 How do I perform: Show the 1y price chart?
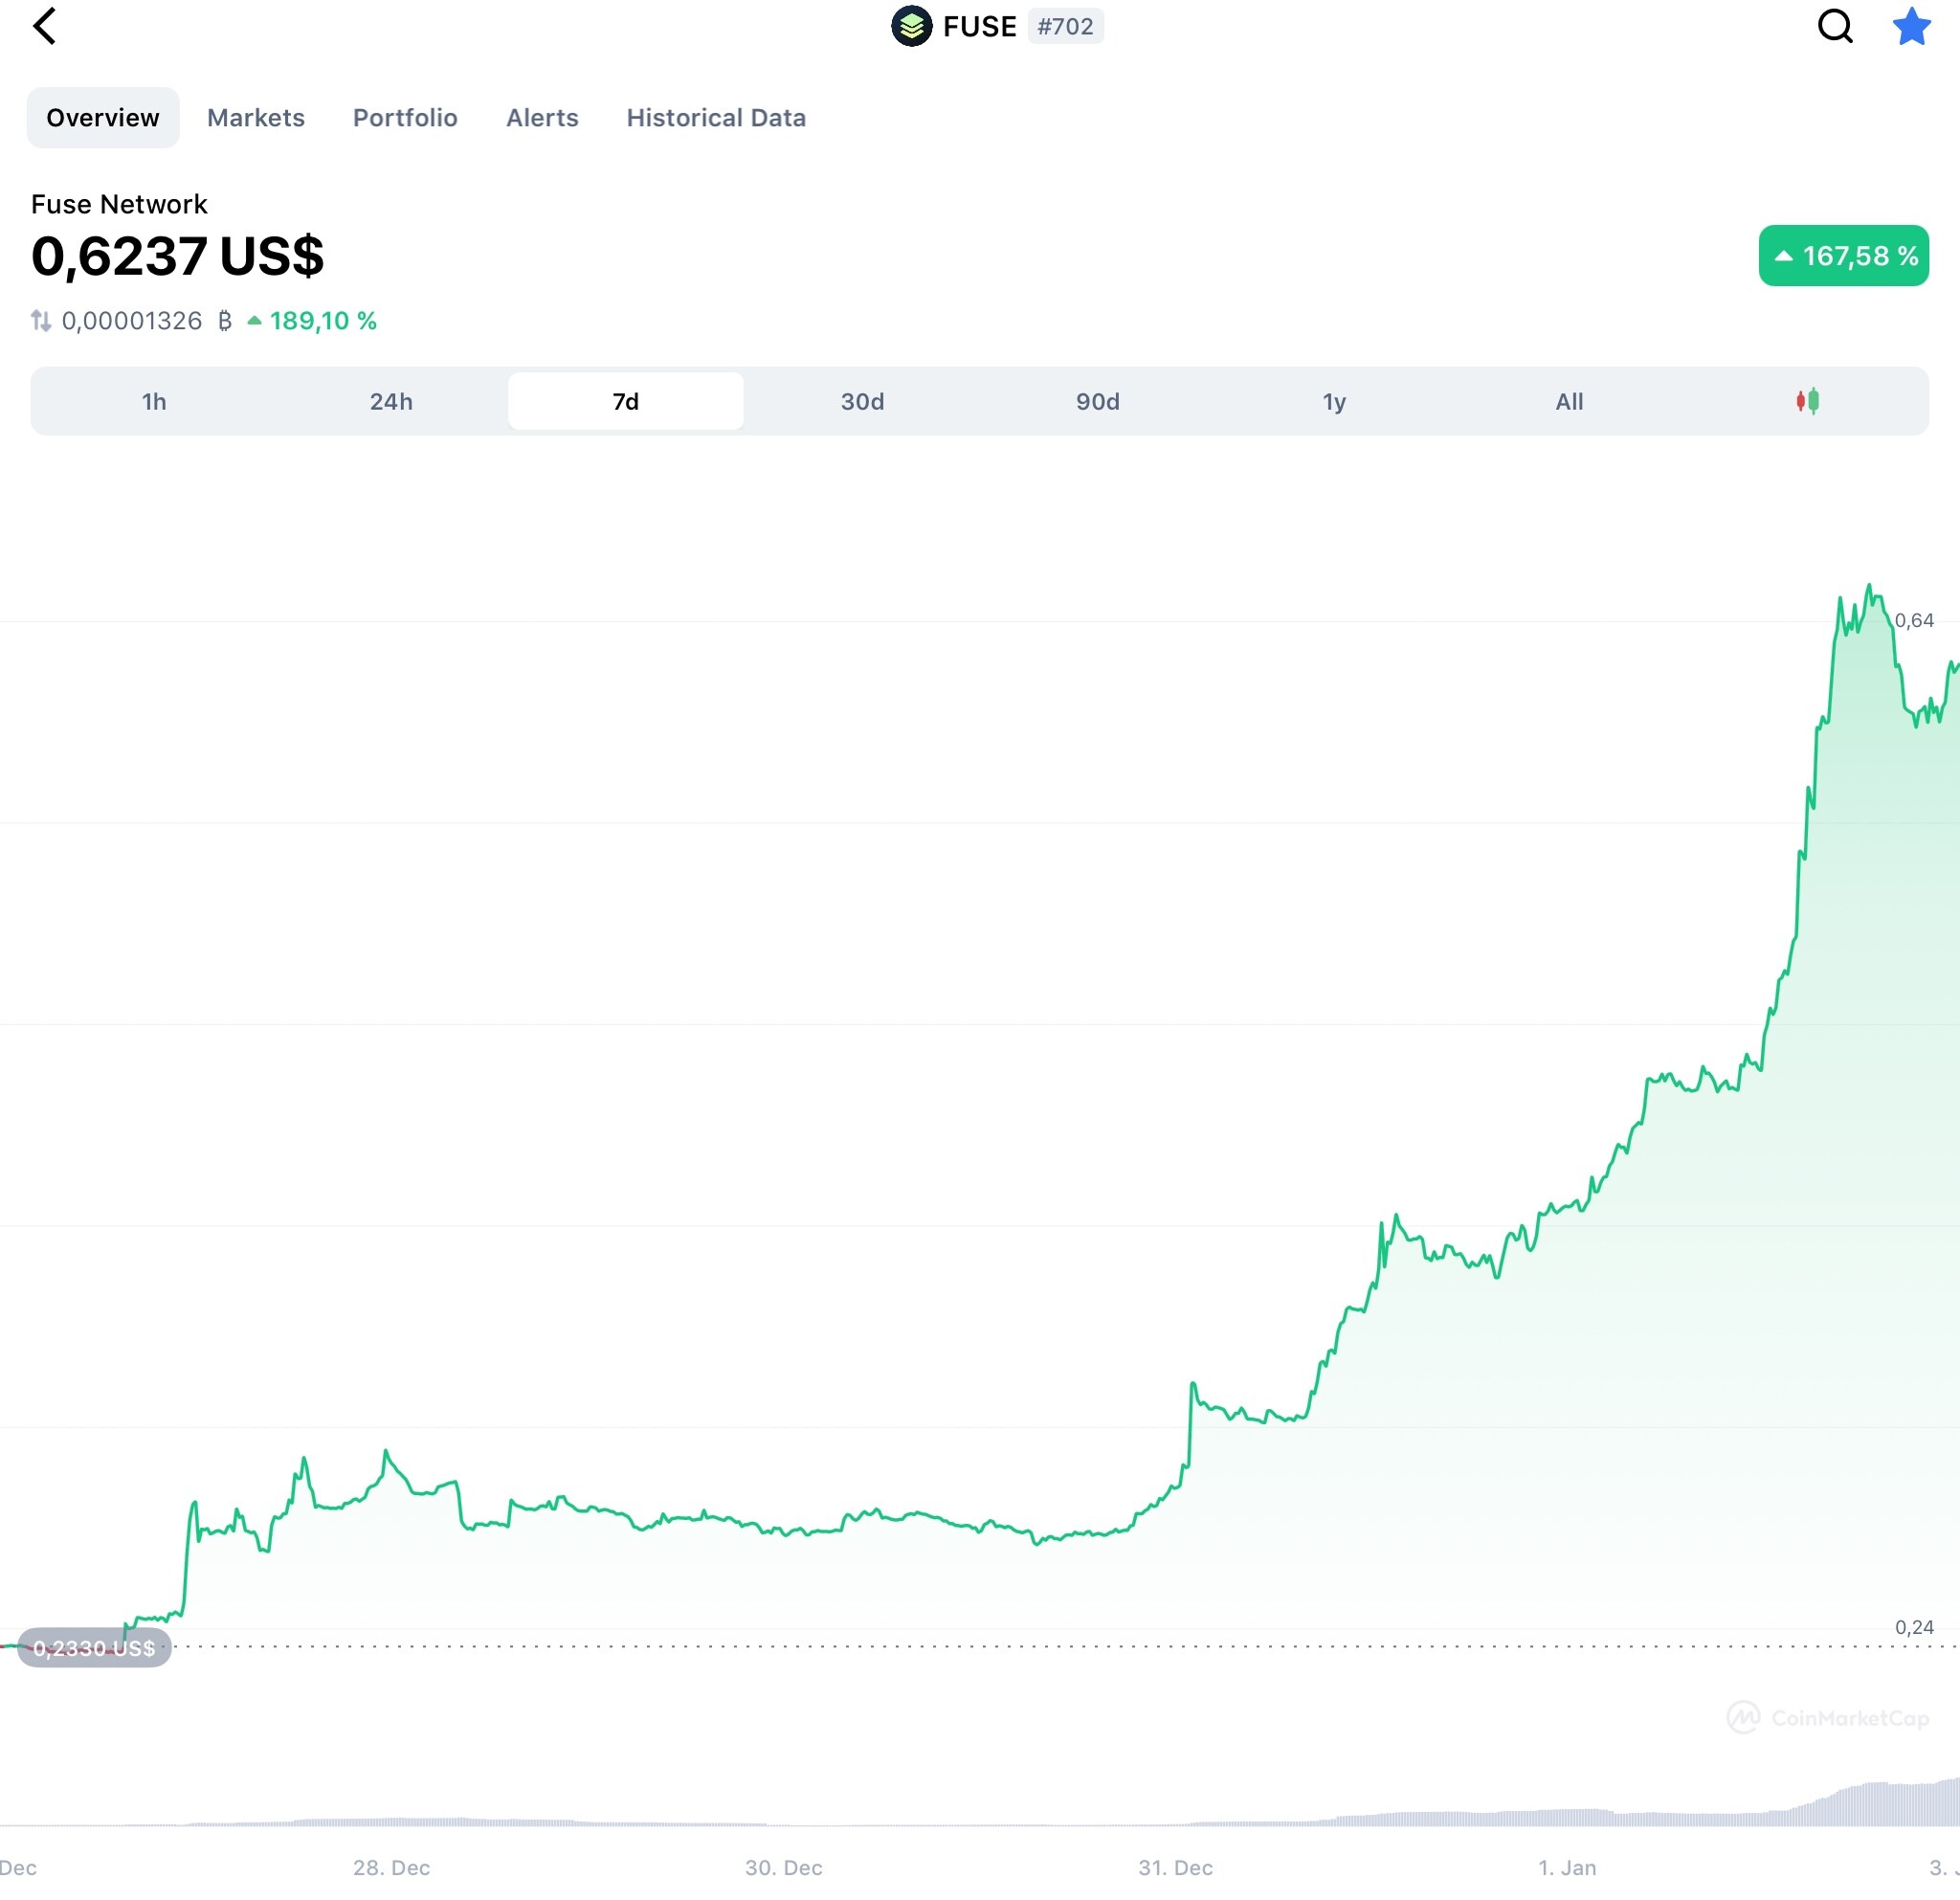coord(1334,401)
